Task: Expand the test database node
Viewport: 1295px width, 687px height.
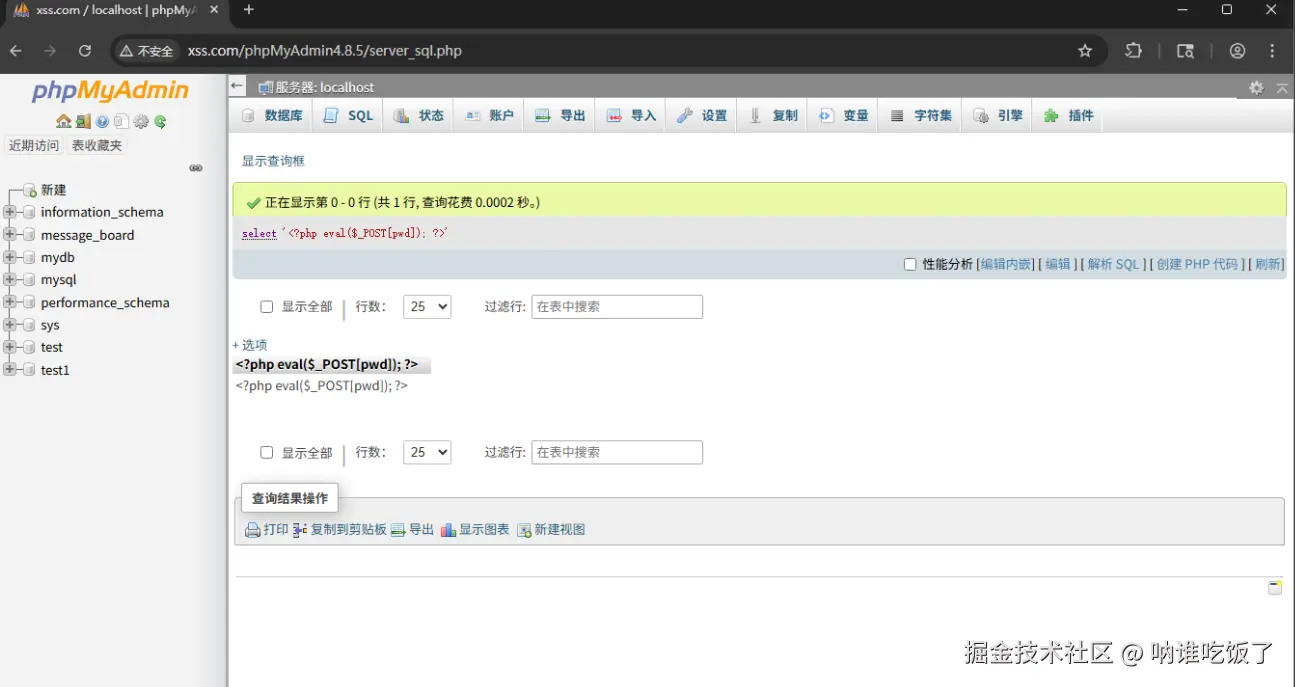Action: click(10, 347)
